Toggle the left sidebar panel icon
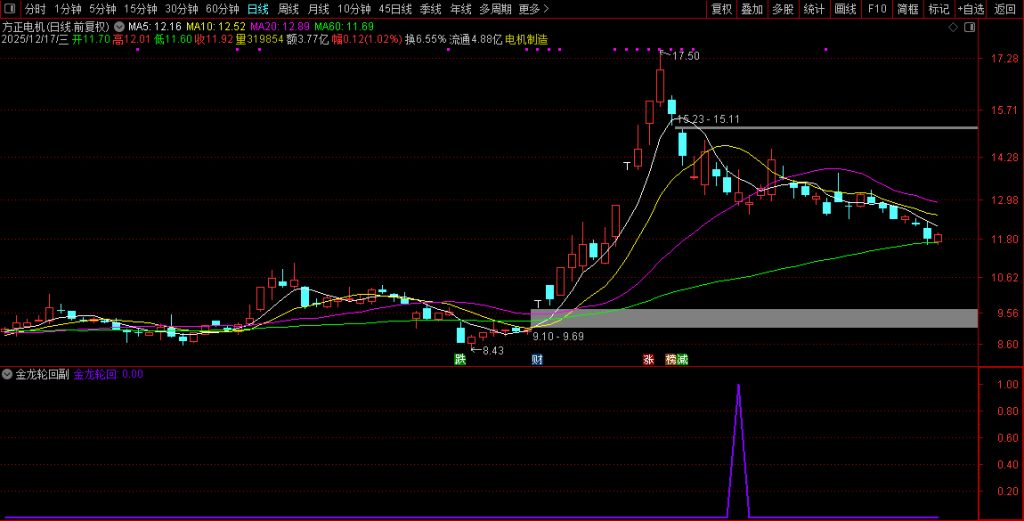 [9, 9]
